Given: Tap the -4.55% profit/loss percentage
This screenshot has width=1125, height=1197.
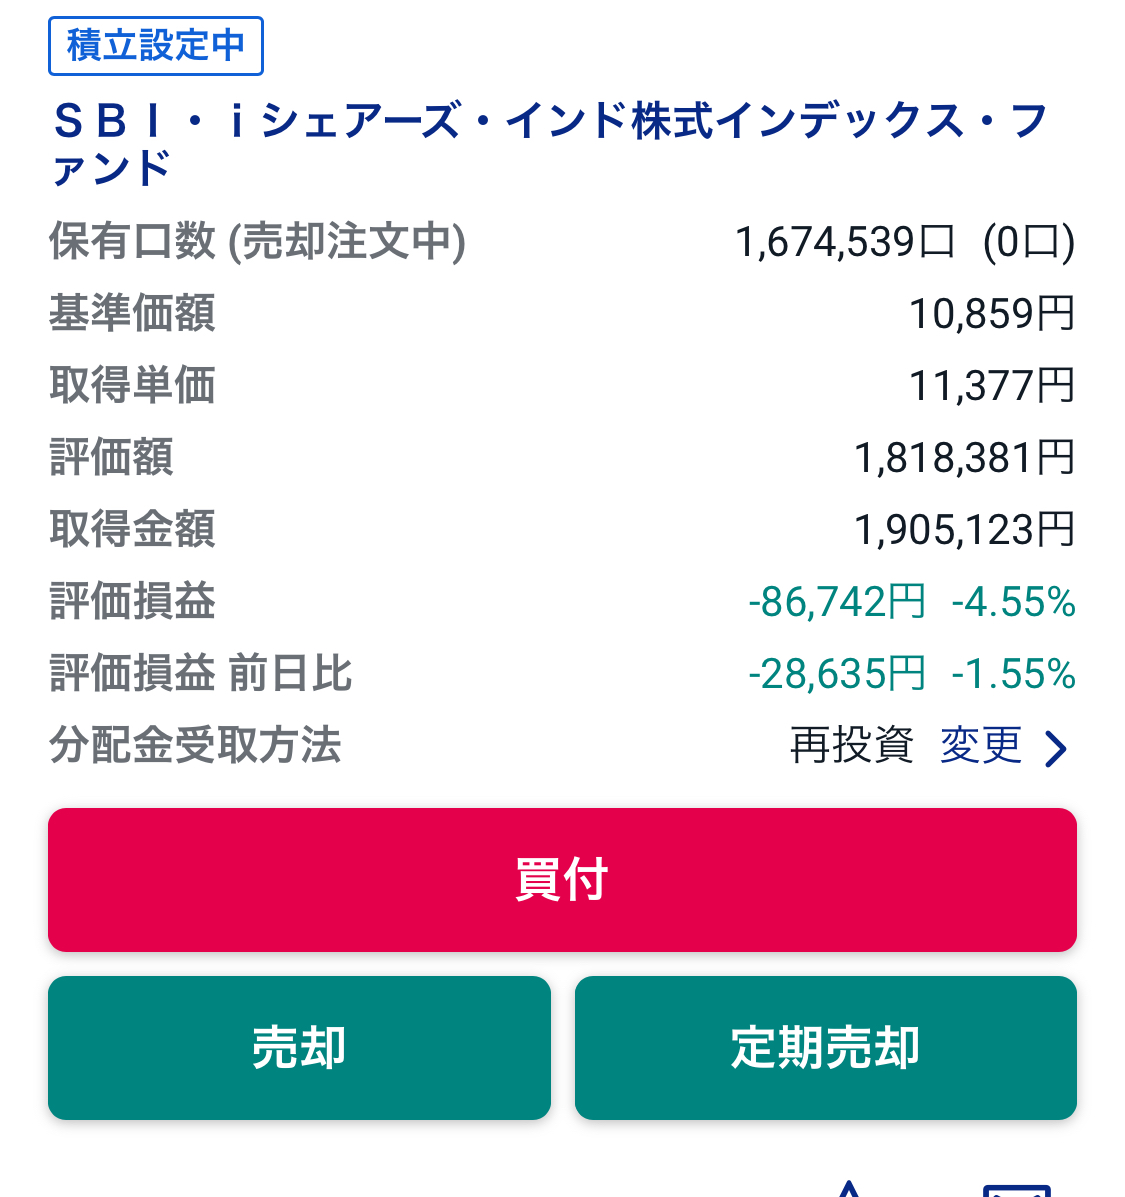Looking at the screenshot, I should coord(1013,602).
